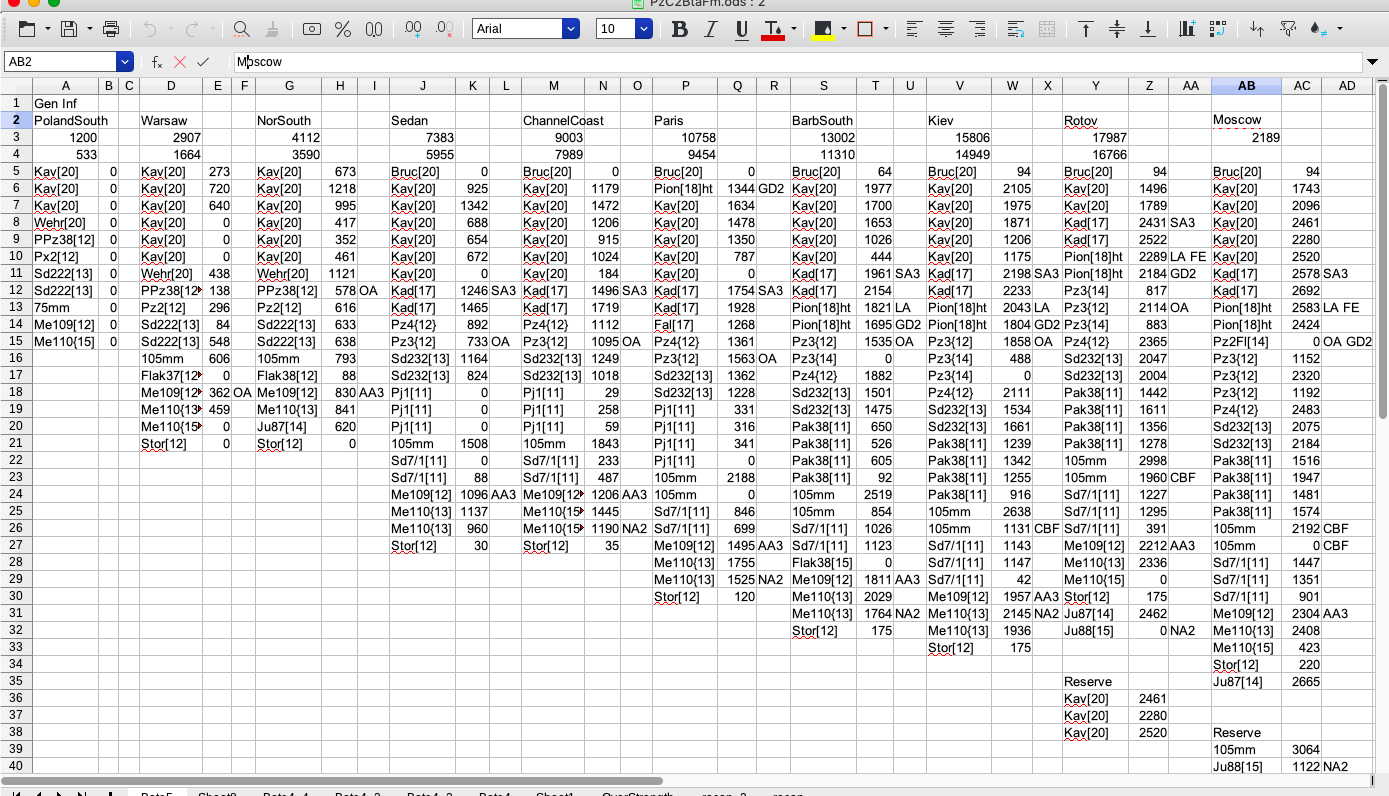This screenshot has height=796, width=1389.
Task: Select the 'Reserve' cell under Rotov
Action: pos(1096,681)
